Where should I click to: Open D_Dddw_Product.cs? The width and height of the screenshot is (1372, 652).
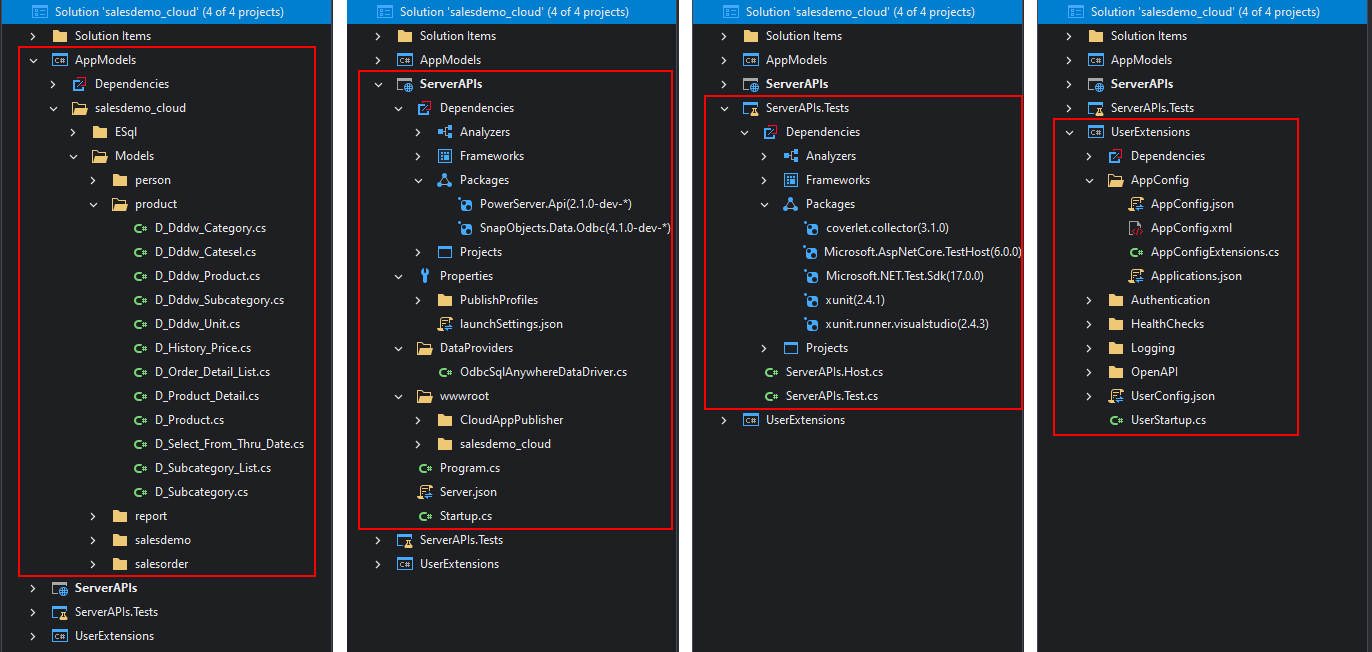tap(207, 276)
